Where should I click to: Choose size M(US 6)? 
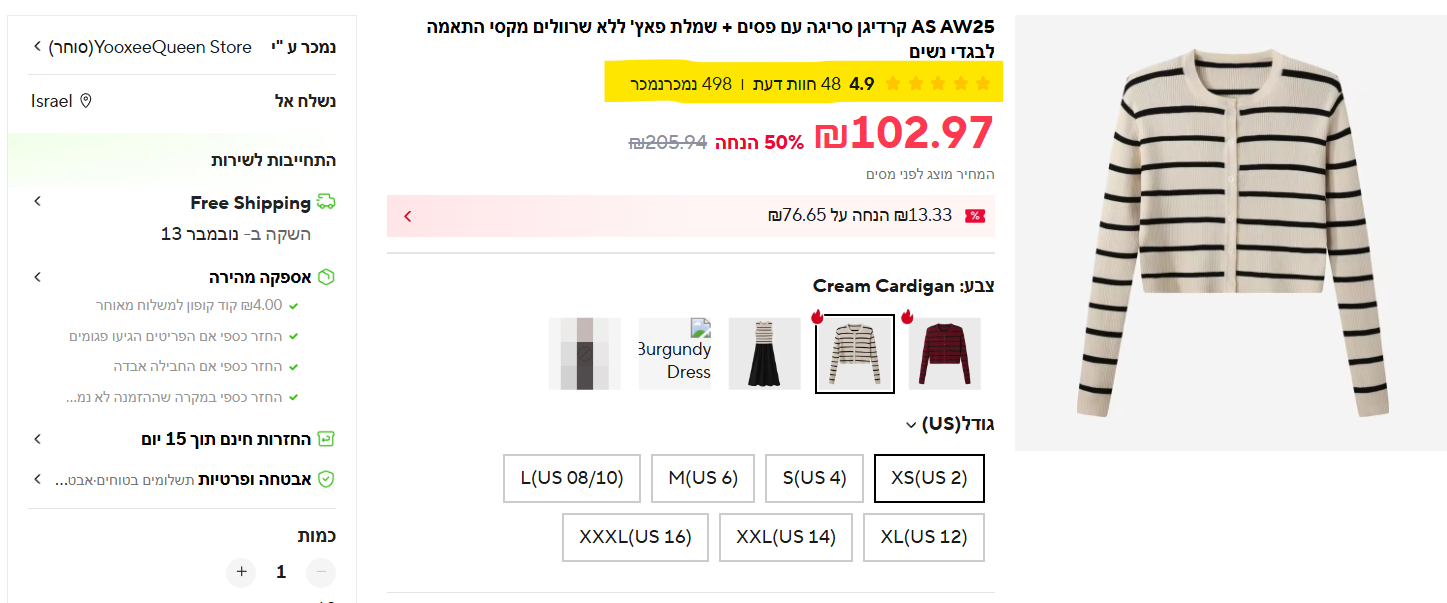703,478
